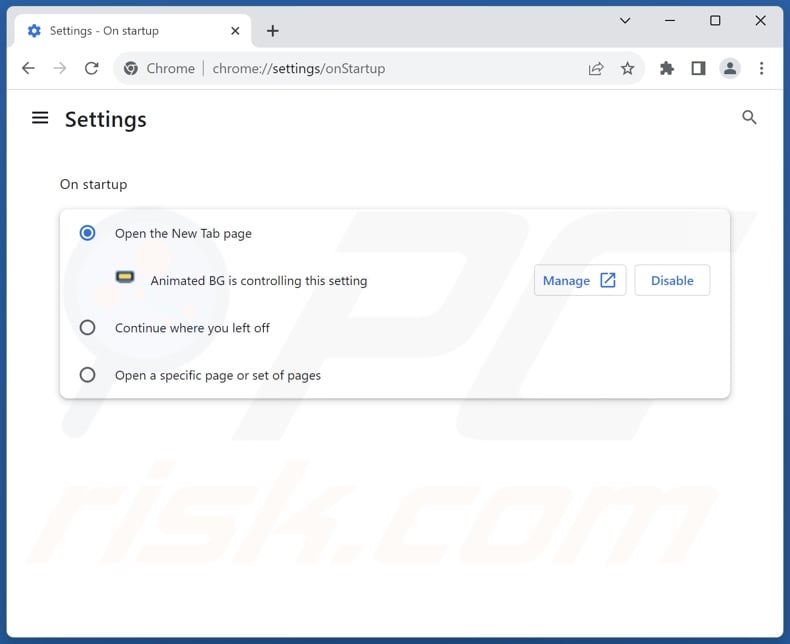Click 'Animated BG is controlling this setting' text

point(259,281)
